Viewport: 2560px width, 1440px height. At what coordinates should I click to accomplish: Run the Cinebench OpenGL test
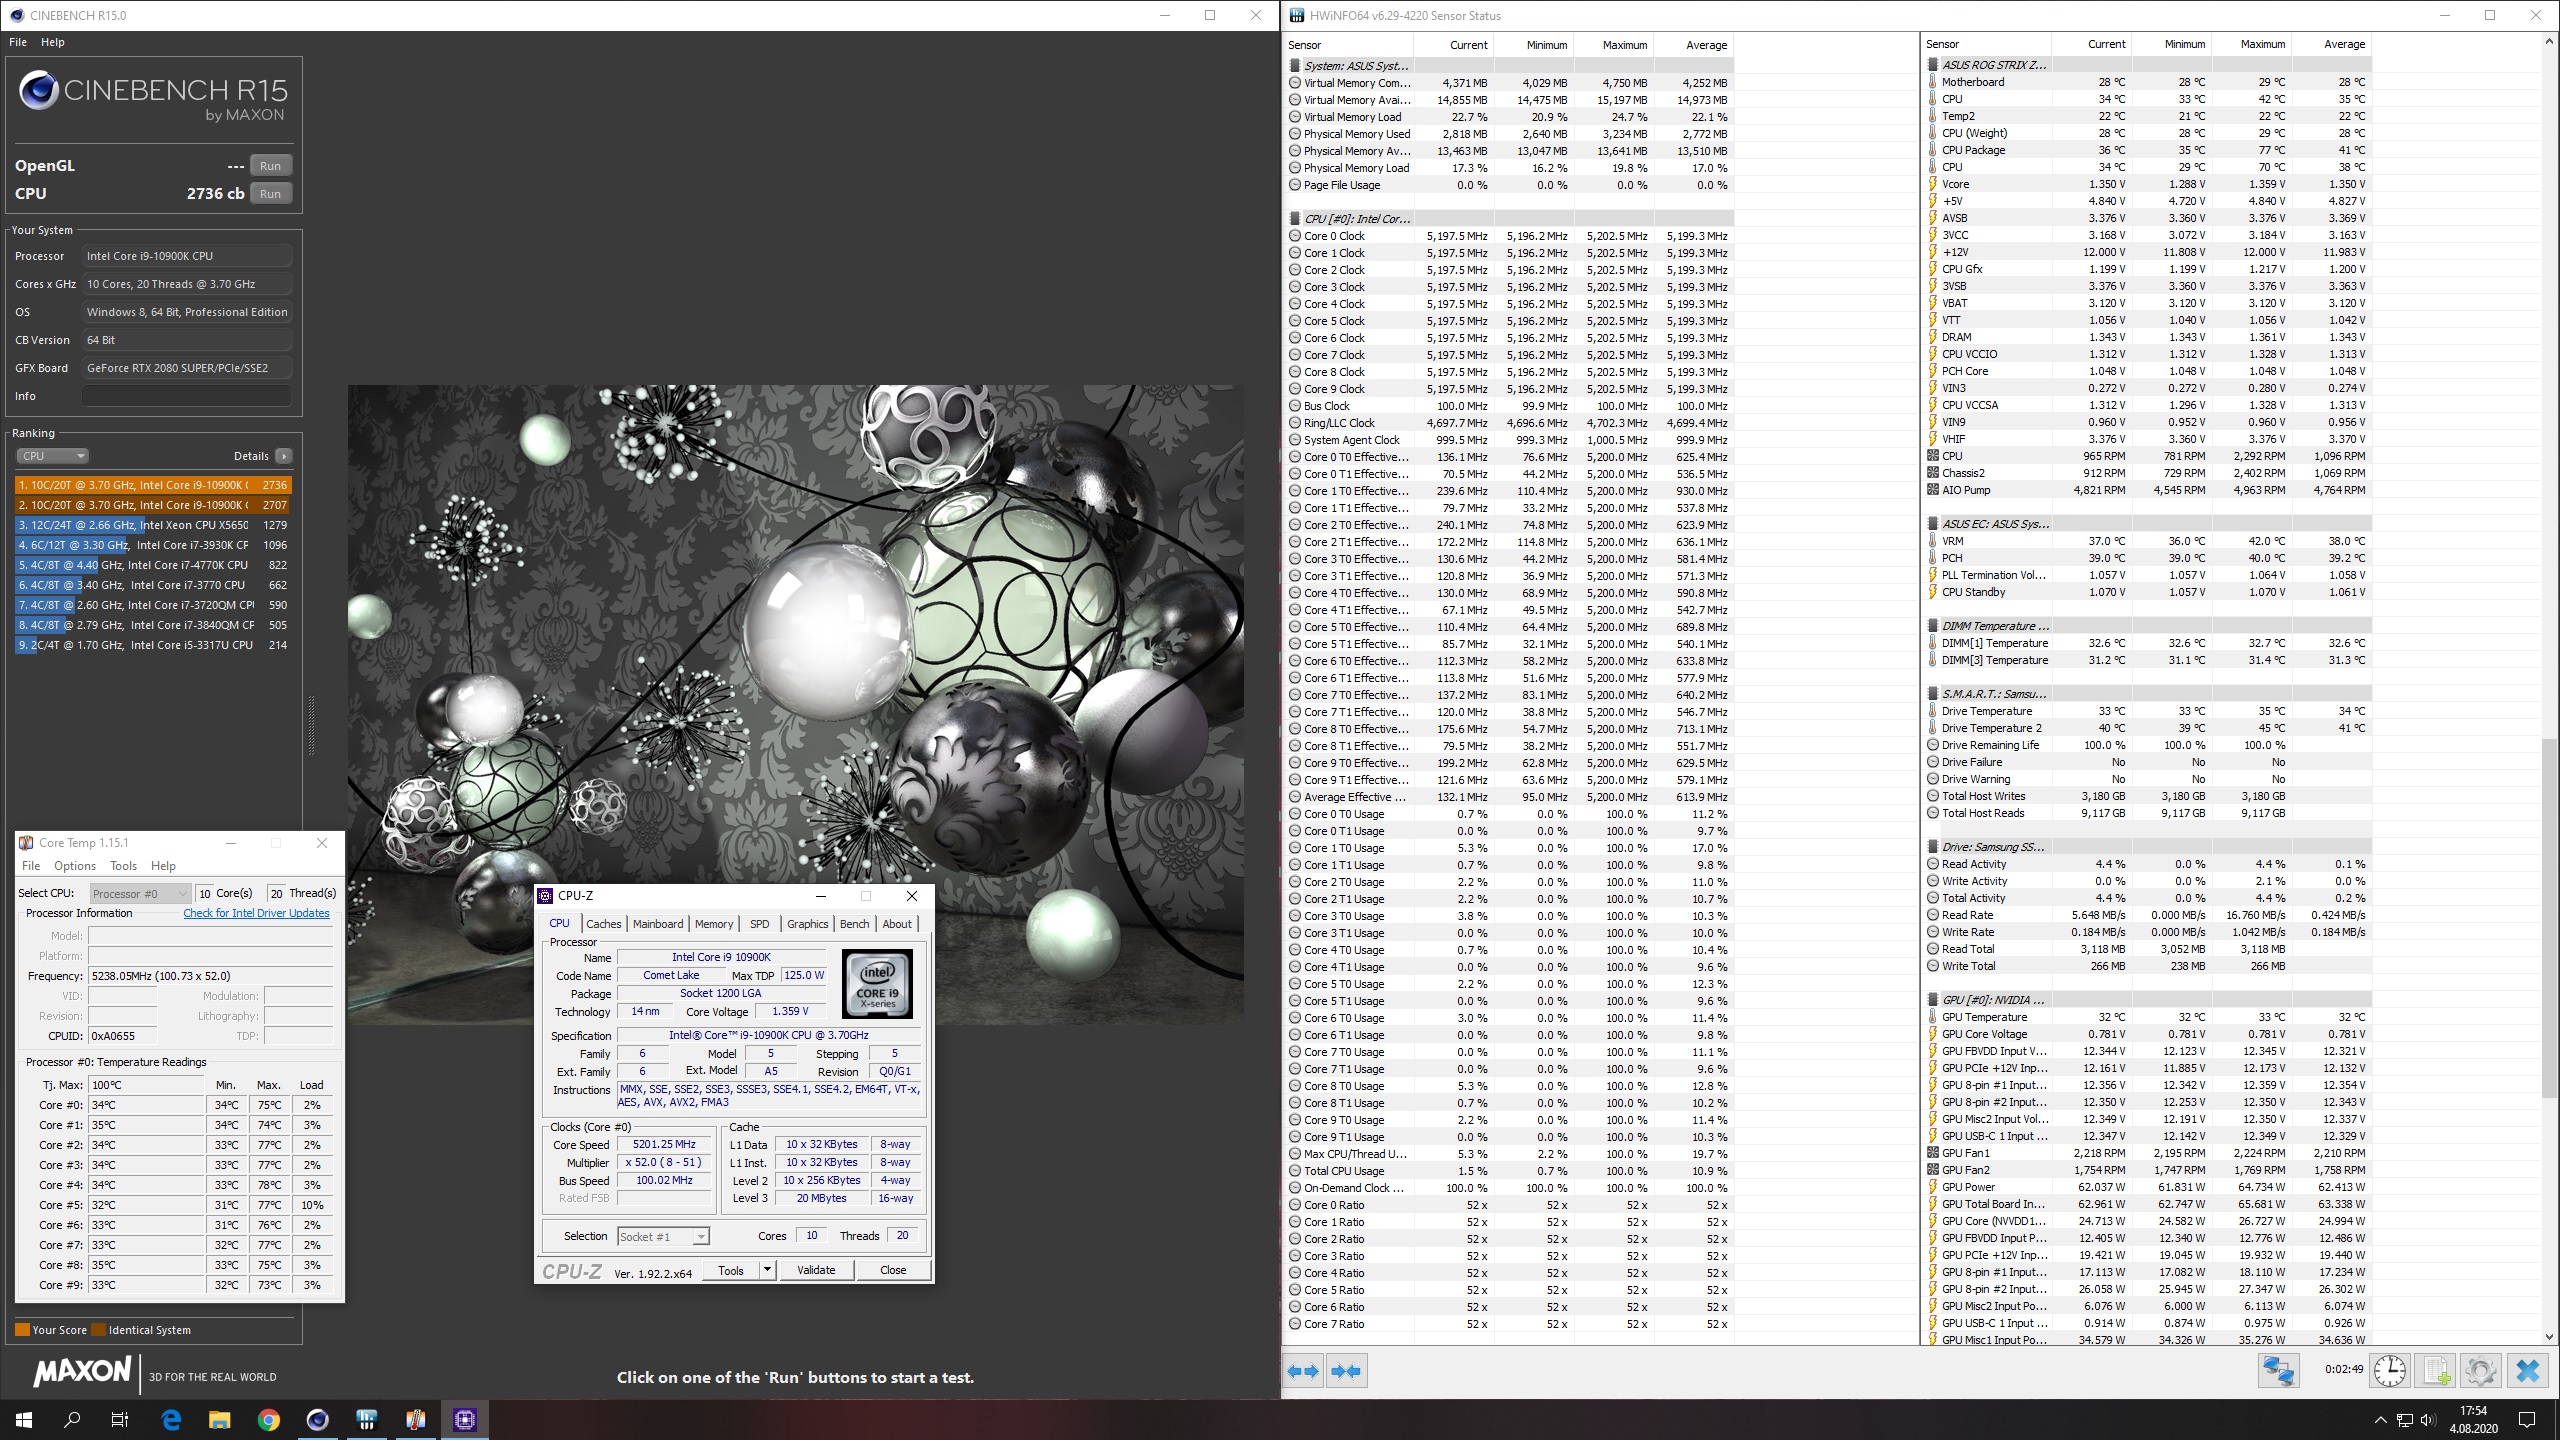[x=271, y=166]
